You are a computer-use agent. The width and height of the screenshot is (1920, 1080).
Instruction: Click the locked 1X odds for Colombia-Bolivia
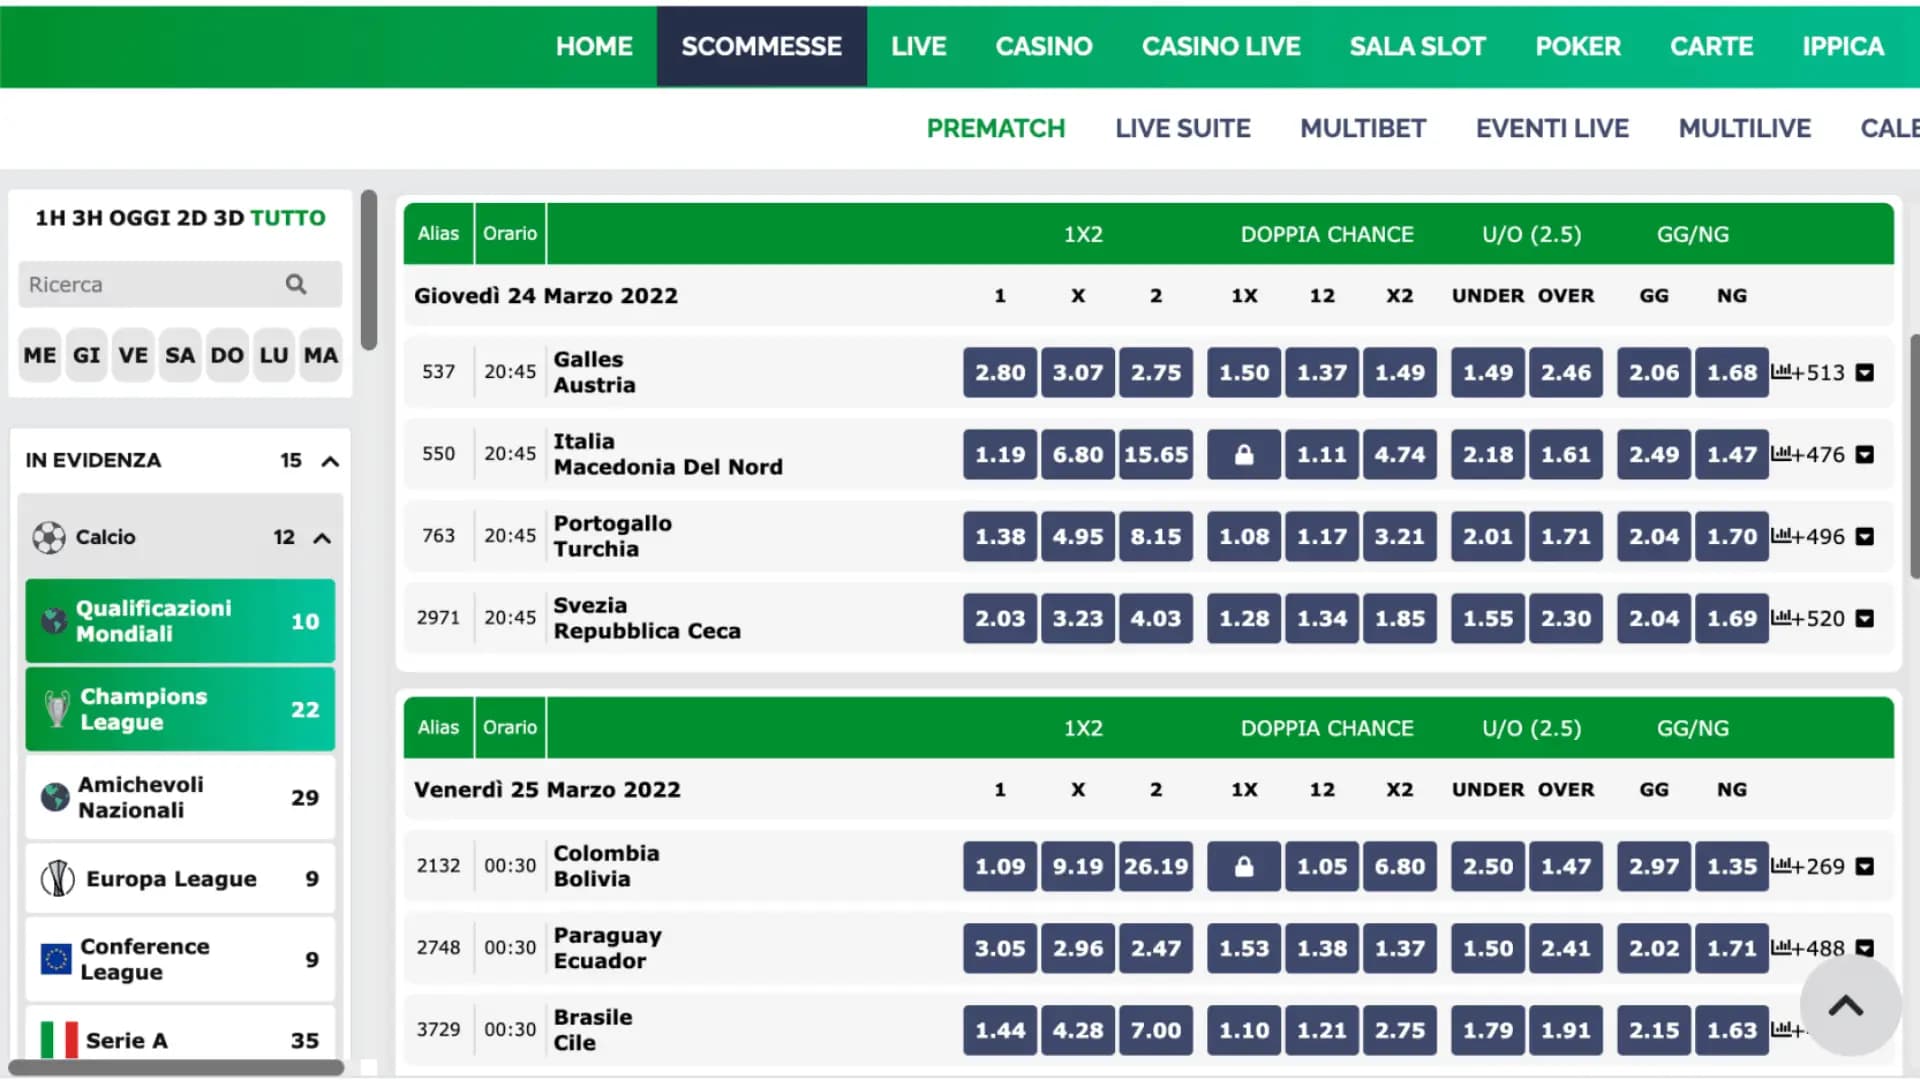click(1243, 867)
